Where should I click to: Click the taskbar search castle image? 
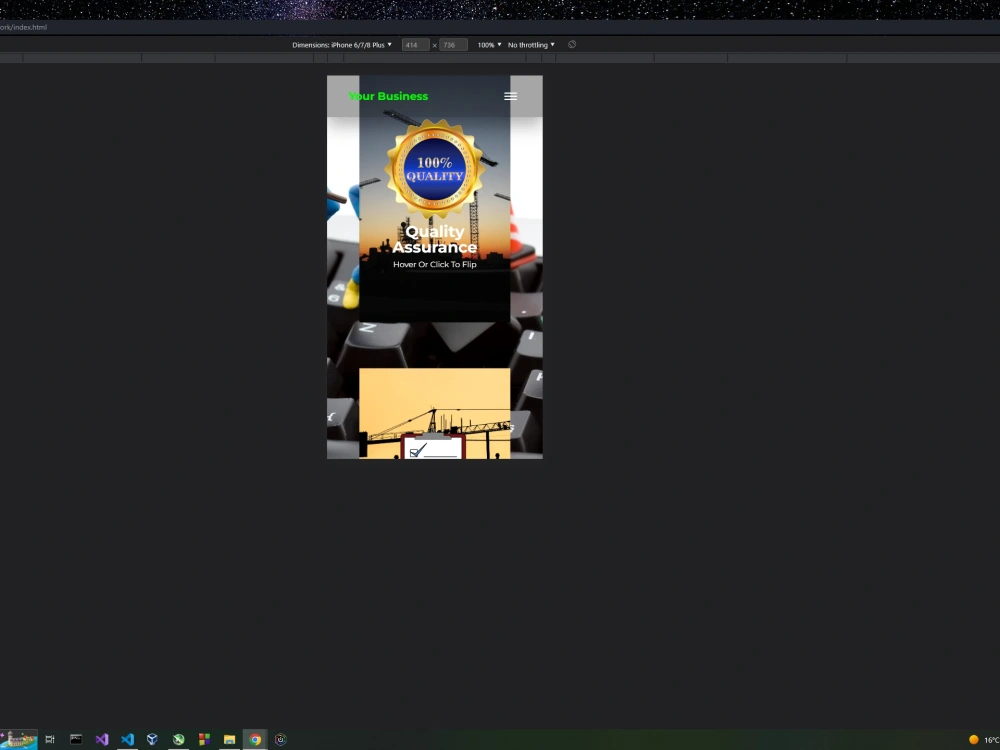coord(19,739)
